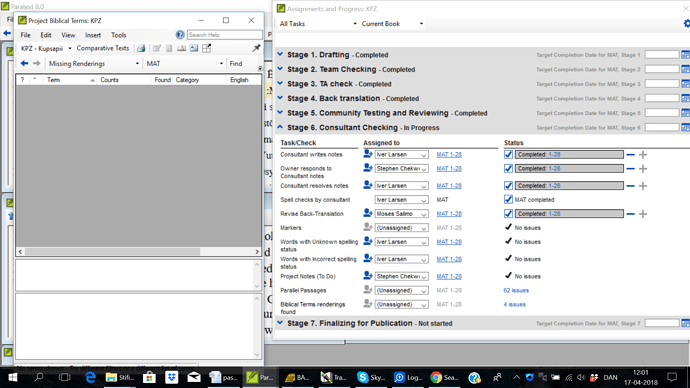Click the open-book icon in Biblical Terms toolbar
Viewport: 690px width, 388px height.
[181, 48]
